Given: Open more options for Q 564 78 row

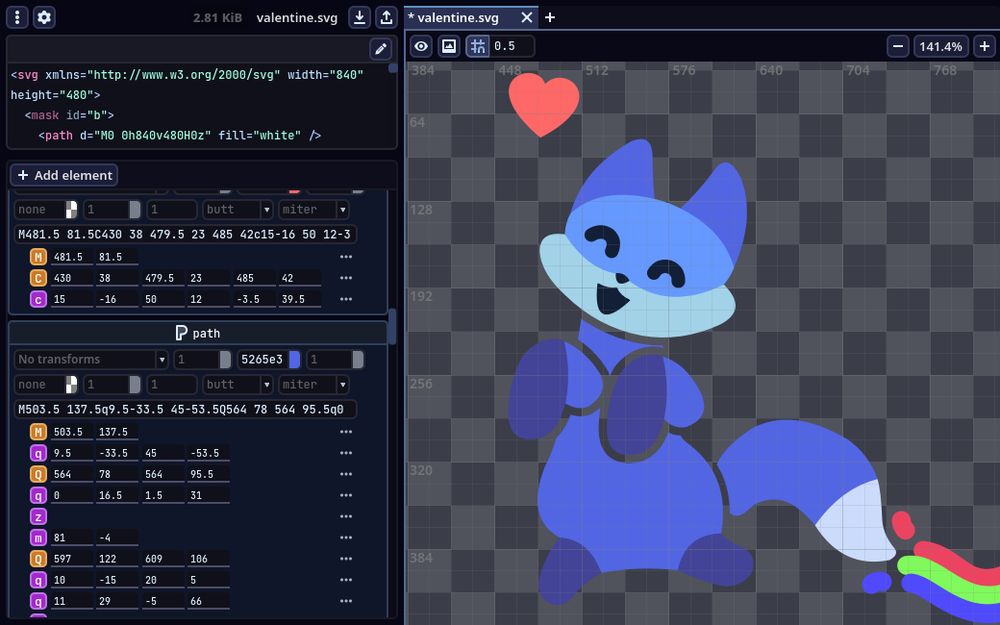Looking at the screenshot, I should point(346,474).
